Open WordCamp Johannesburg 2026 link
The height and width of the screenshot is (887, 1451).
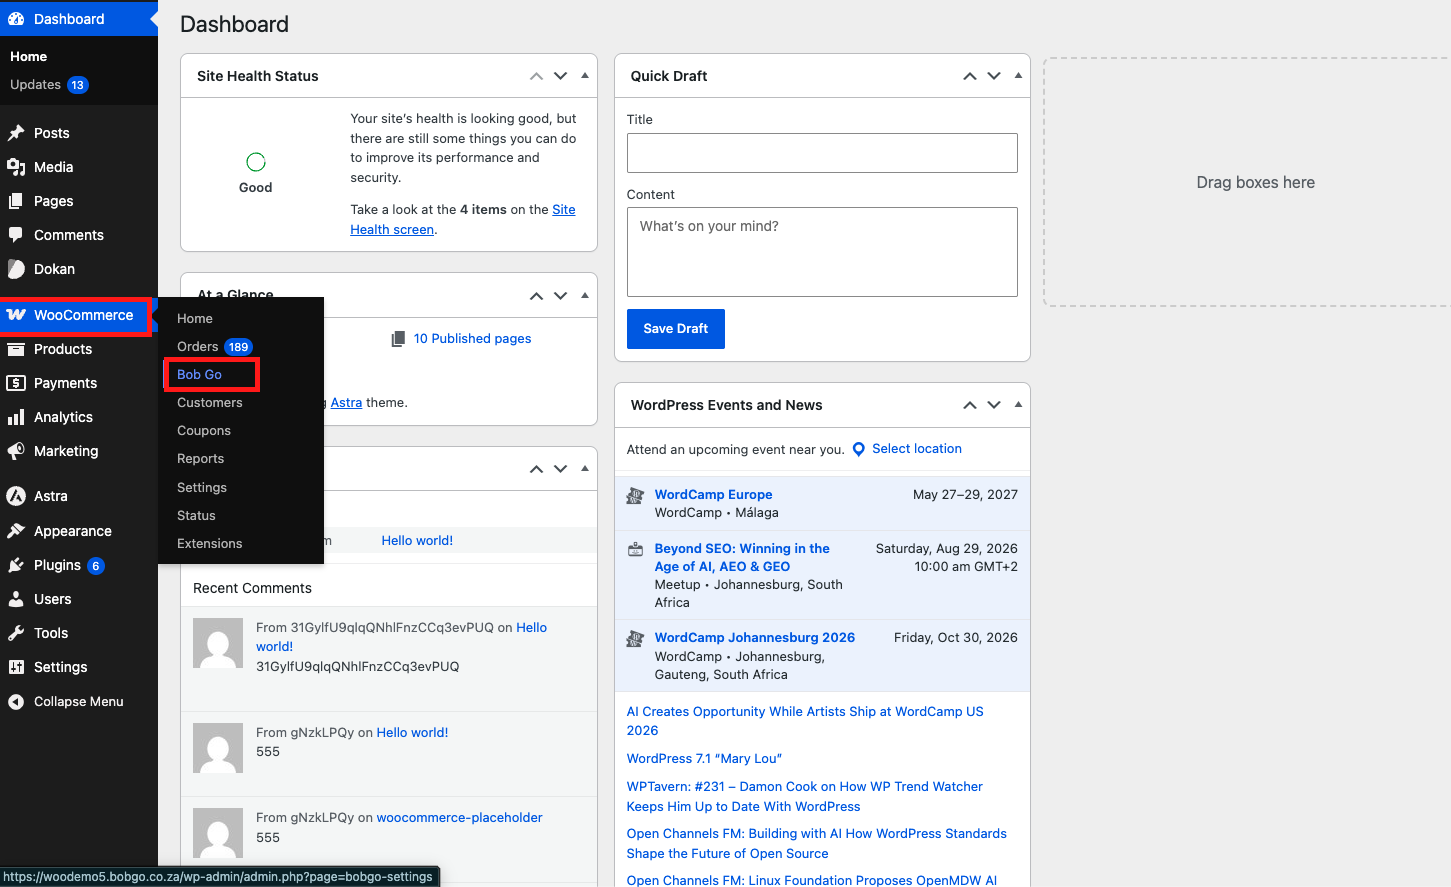coord(755,638)
